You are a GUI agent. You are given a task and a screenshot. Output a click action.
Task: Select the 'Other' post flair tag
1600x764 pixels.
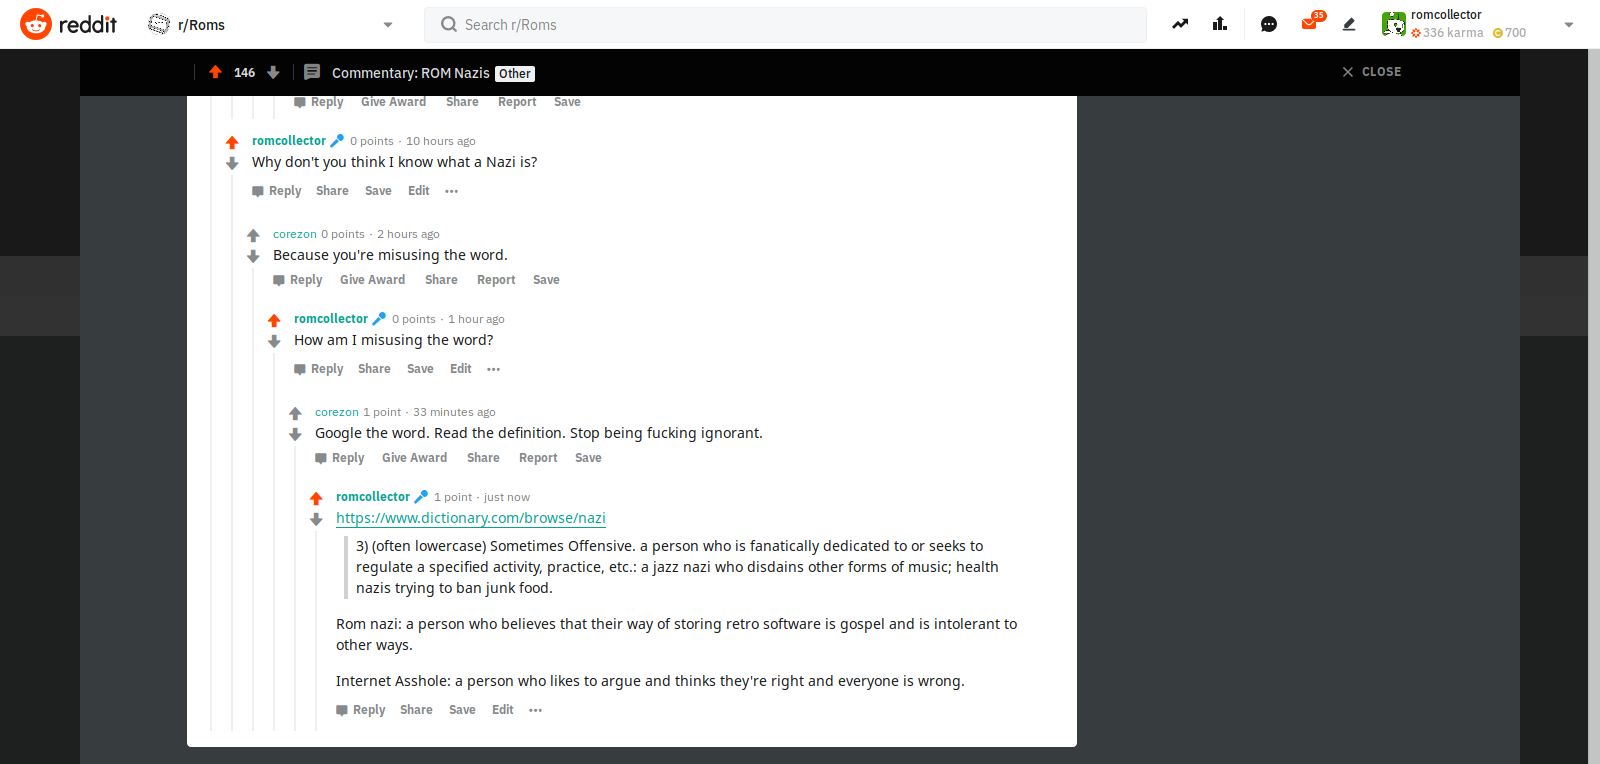click(515, 74)
